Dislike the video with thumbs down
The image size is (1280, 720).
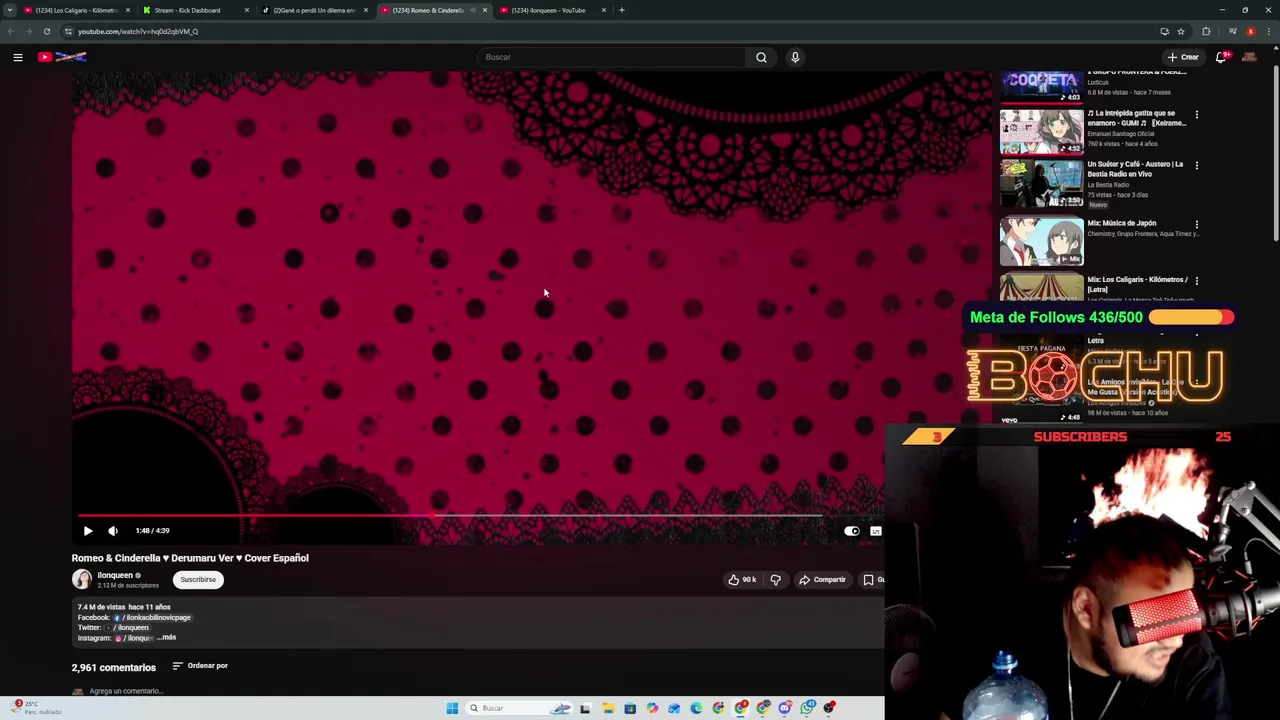tap(775, 580)
